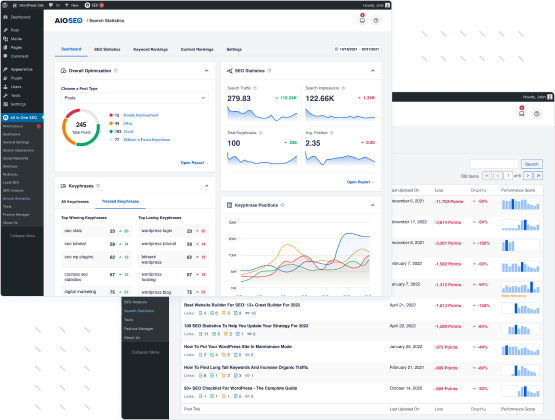The image size is (555, 420).
Task: Open Feature Manager in back window sidebar
Action: click(139, 329)
